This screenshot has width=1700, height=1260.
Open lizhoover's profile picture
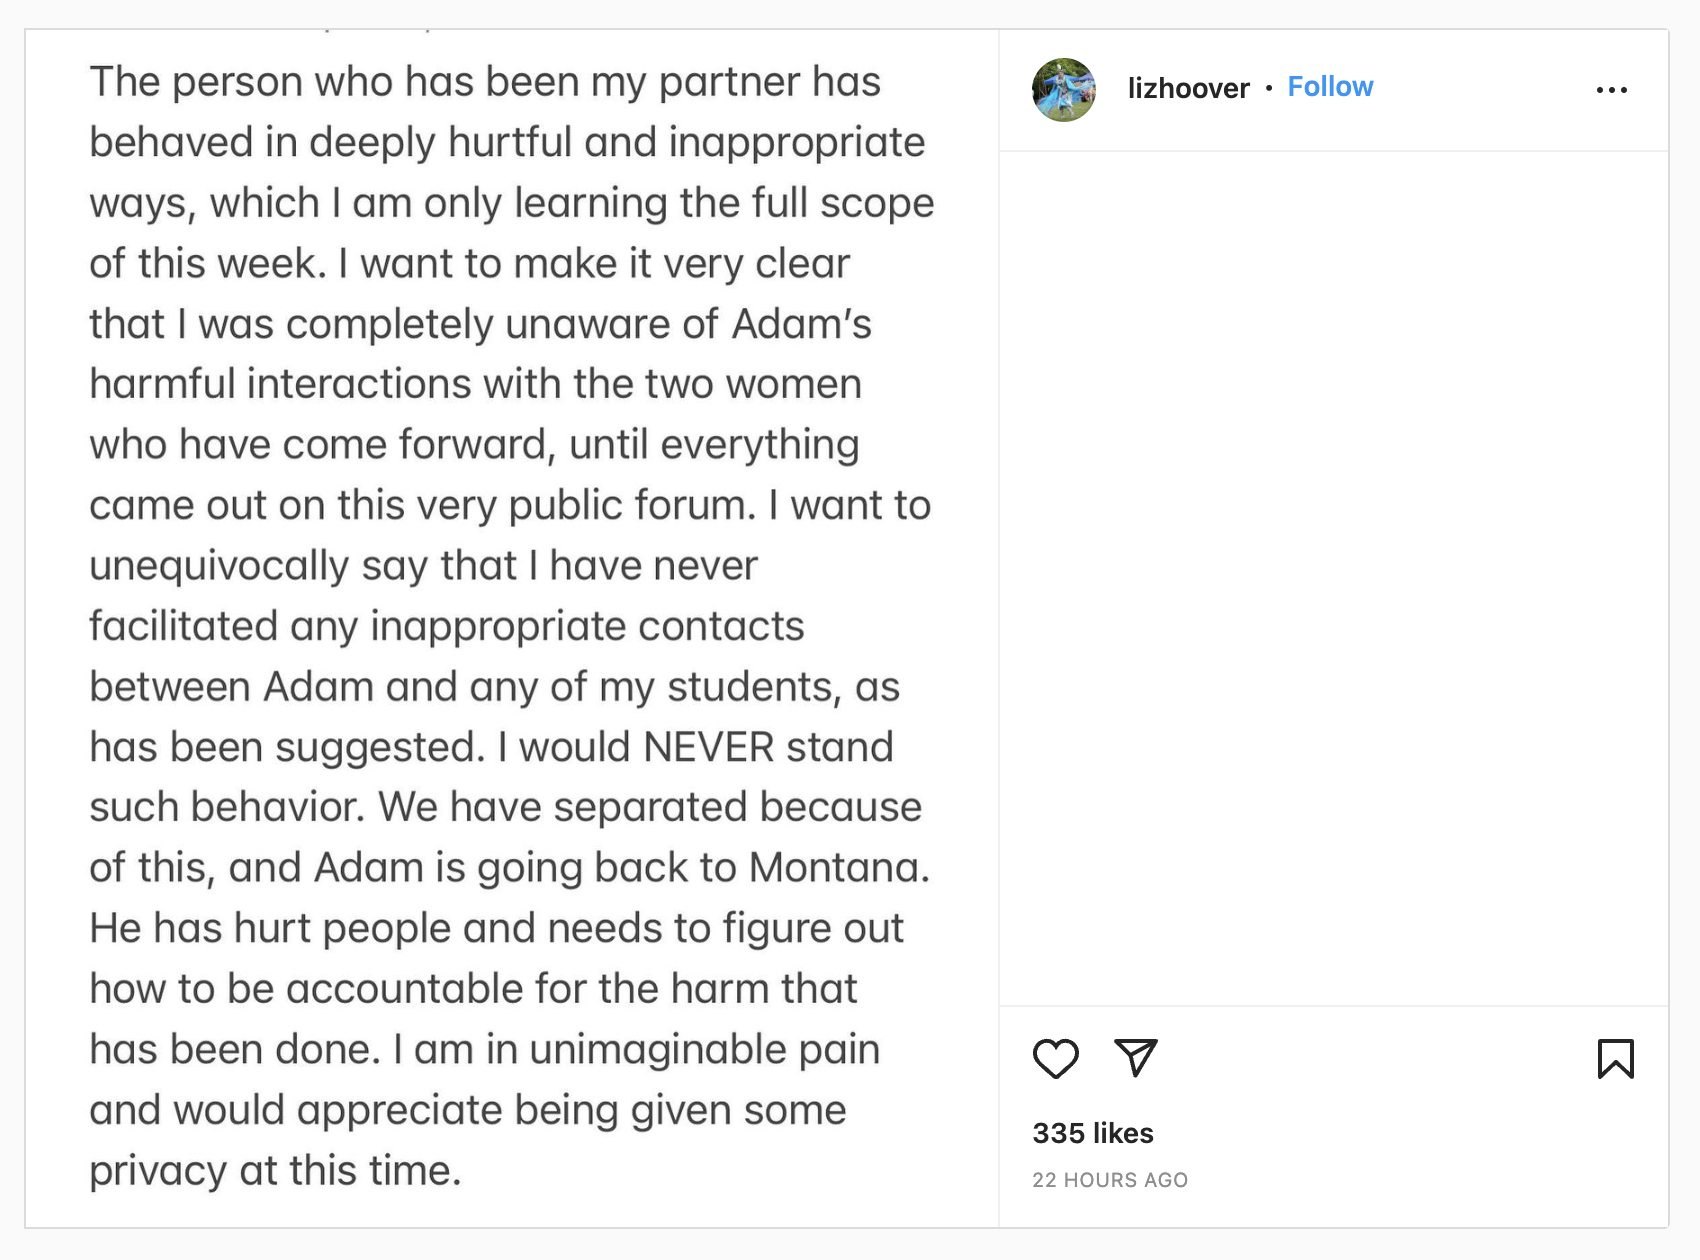pos(1064,90)
